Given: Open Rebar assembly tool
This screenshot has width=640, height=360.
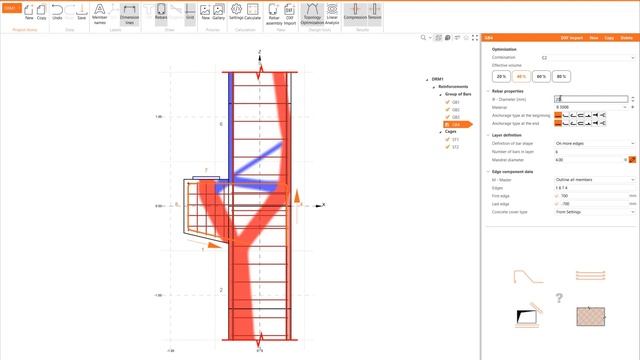Looking at the screenshot, I should (274, 14).
